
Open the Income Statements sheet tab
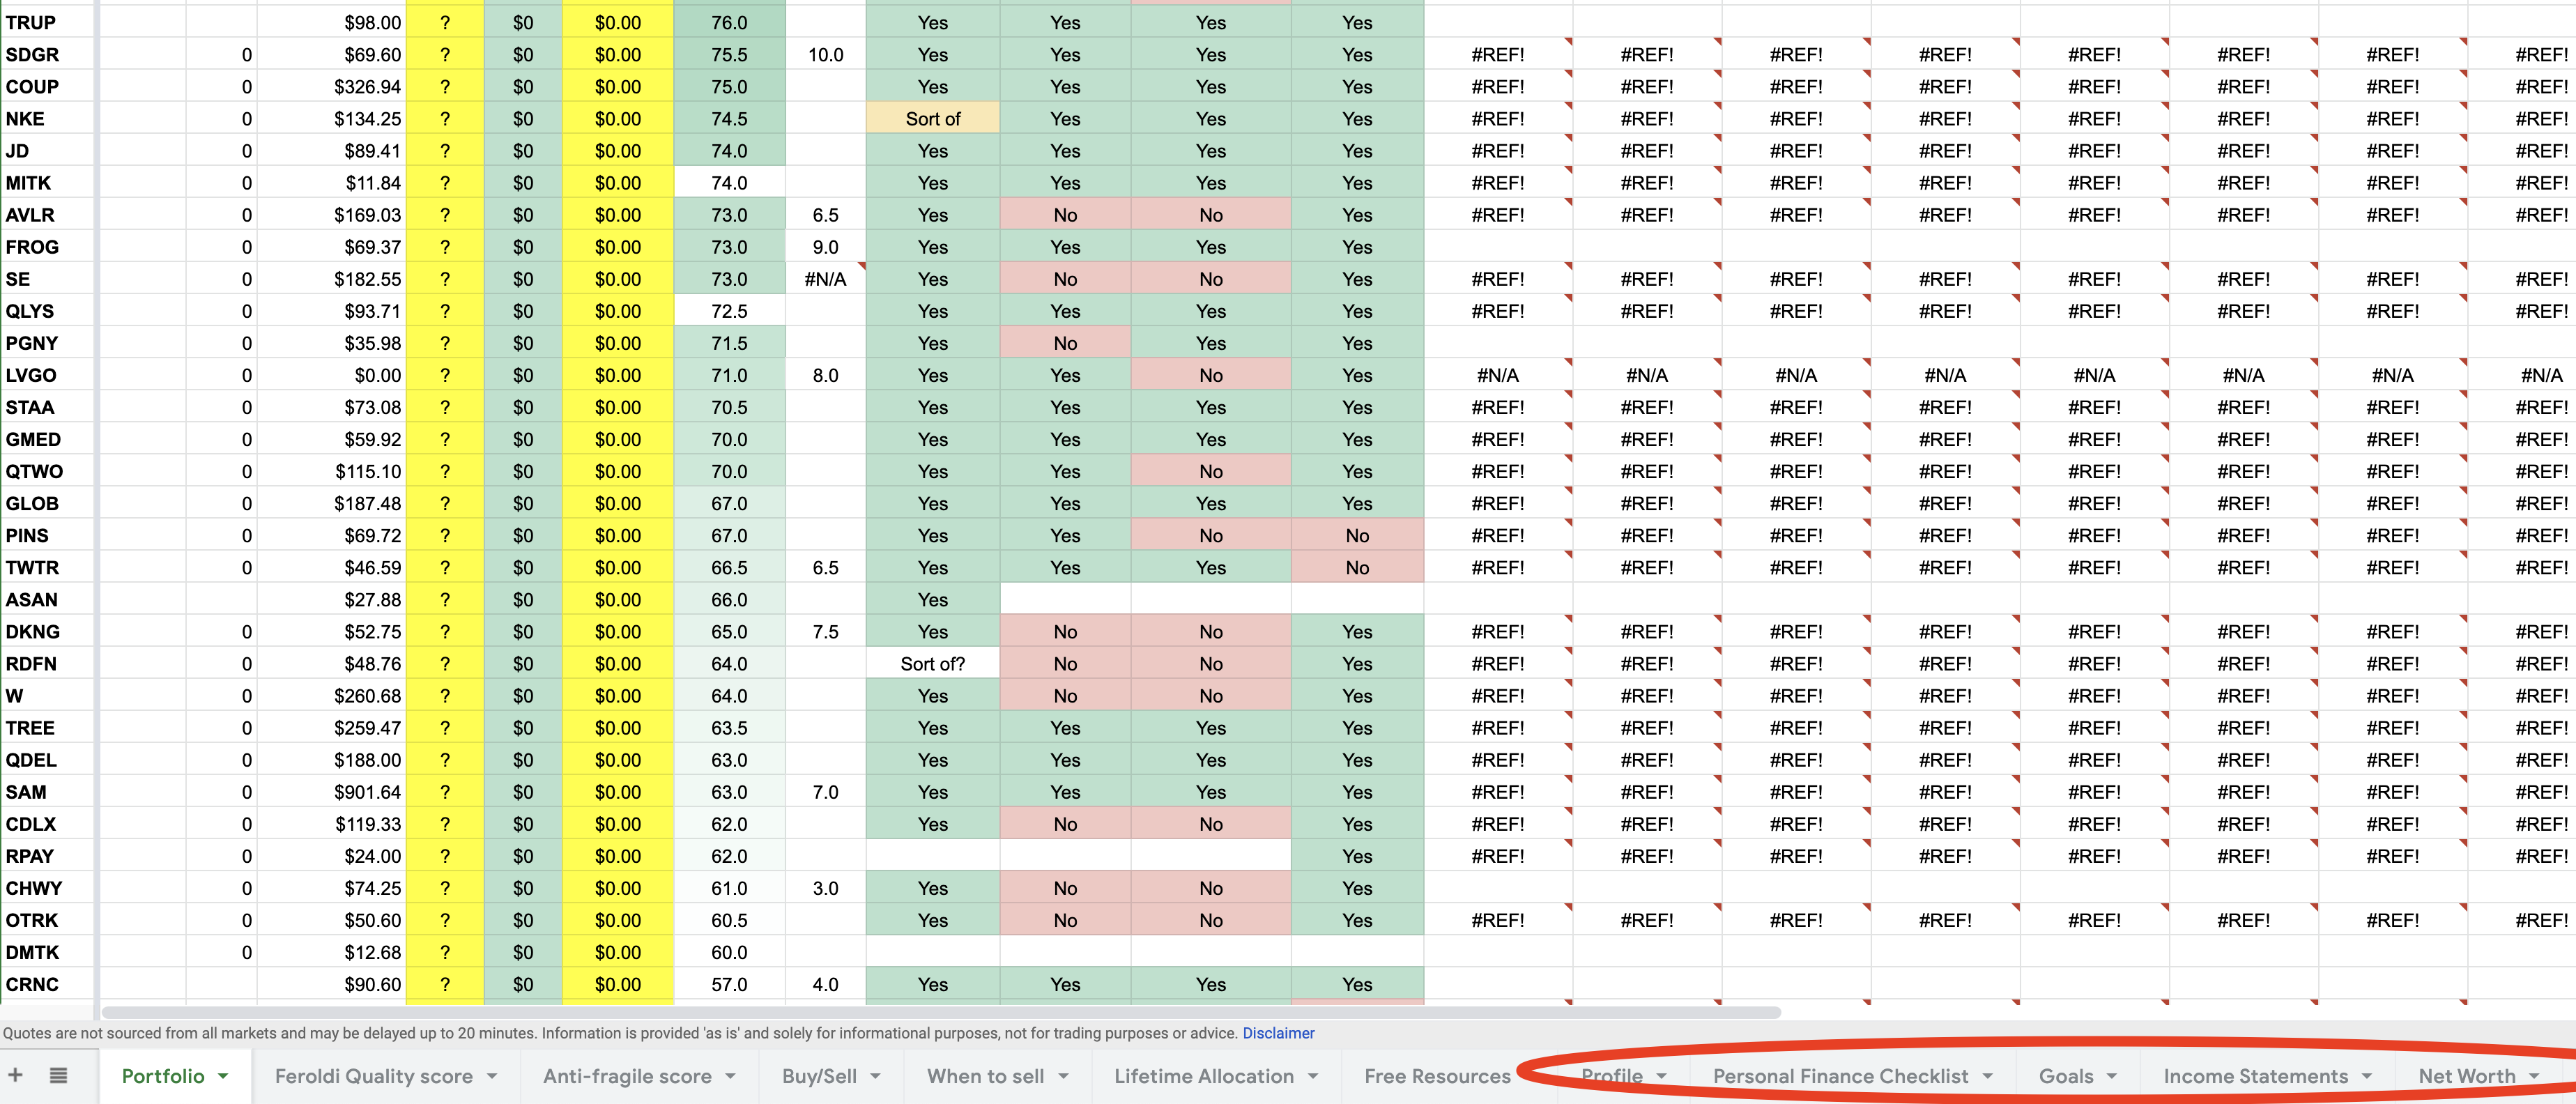click(x=2255, y=1076)
